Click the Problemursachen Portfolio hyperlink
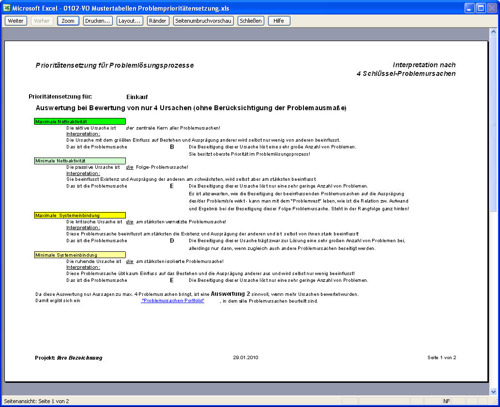 [172, 301]
